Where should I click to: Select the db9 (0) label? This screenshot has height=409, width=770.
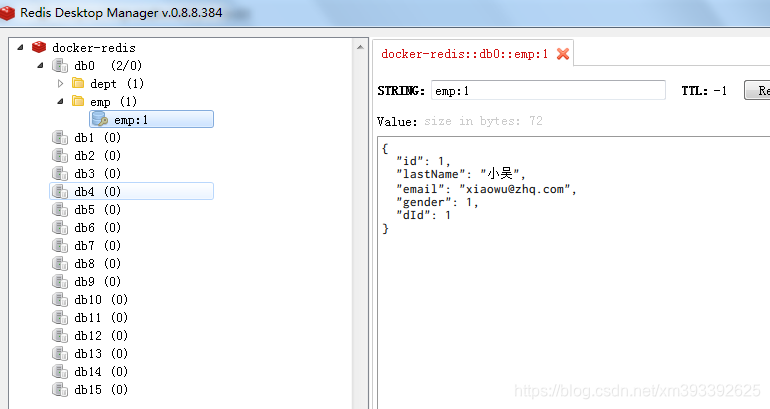click(97, 282)
